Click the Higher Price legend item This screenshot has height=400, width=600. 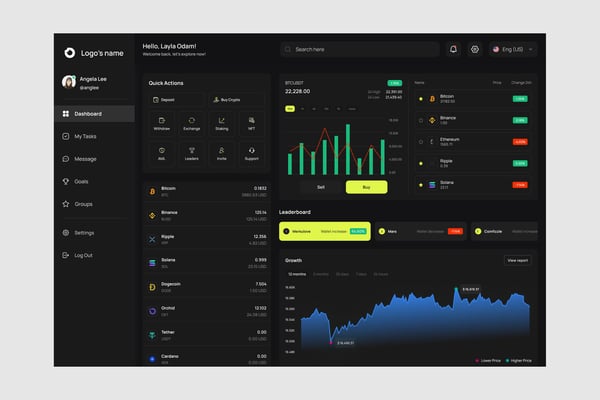tap(518, 361)
